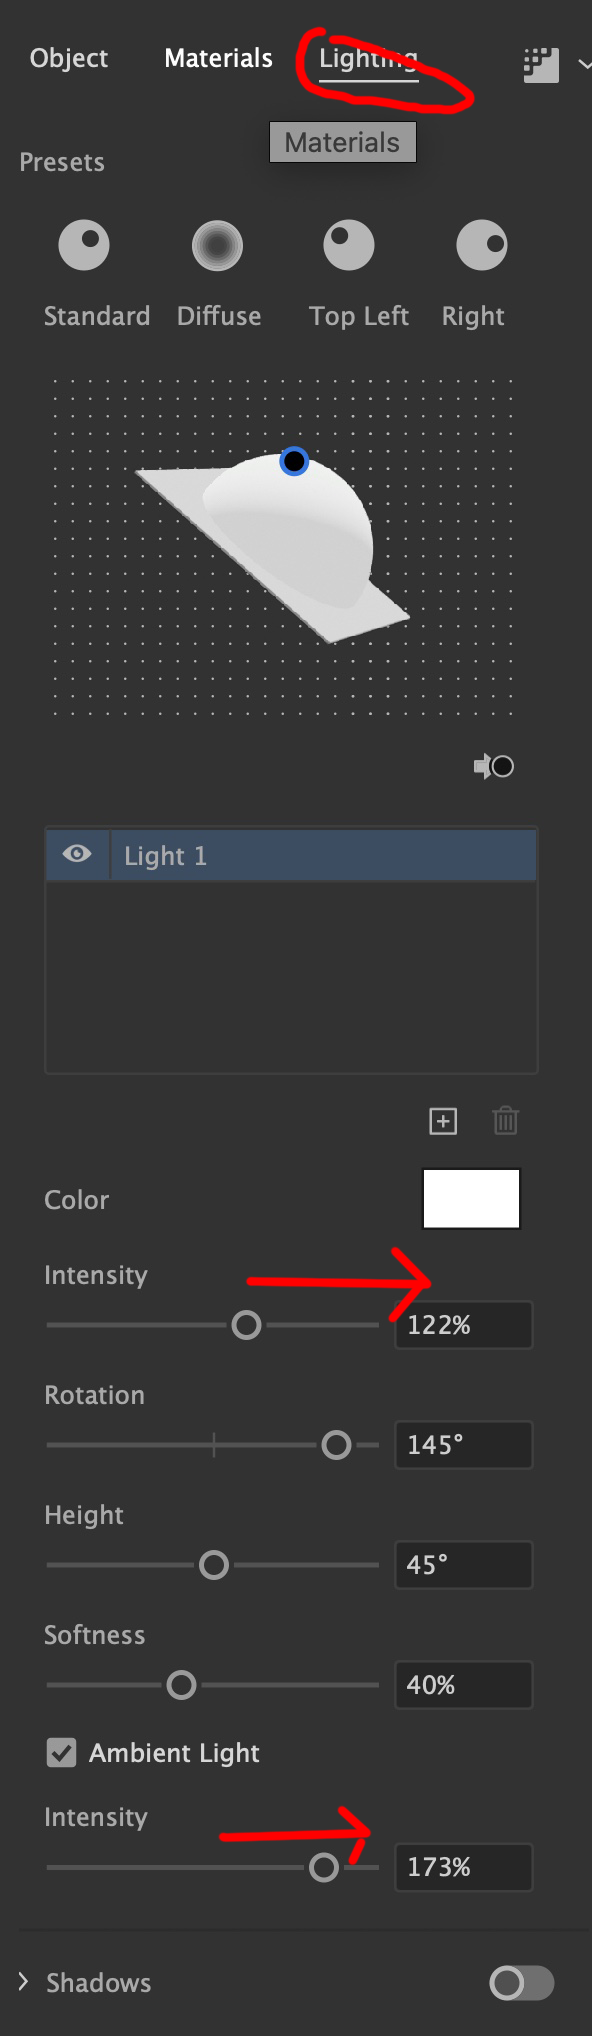
Task: Add a new light source
Action: [443, 1121]
